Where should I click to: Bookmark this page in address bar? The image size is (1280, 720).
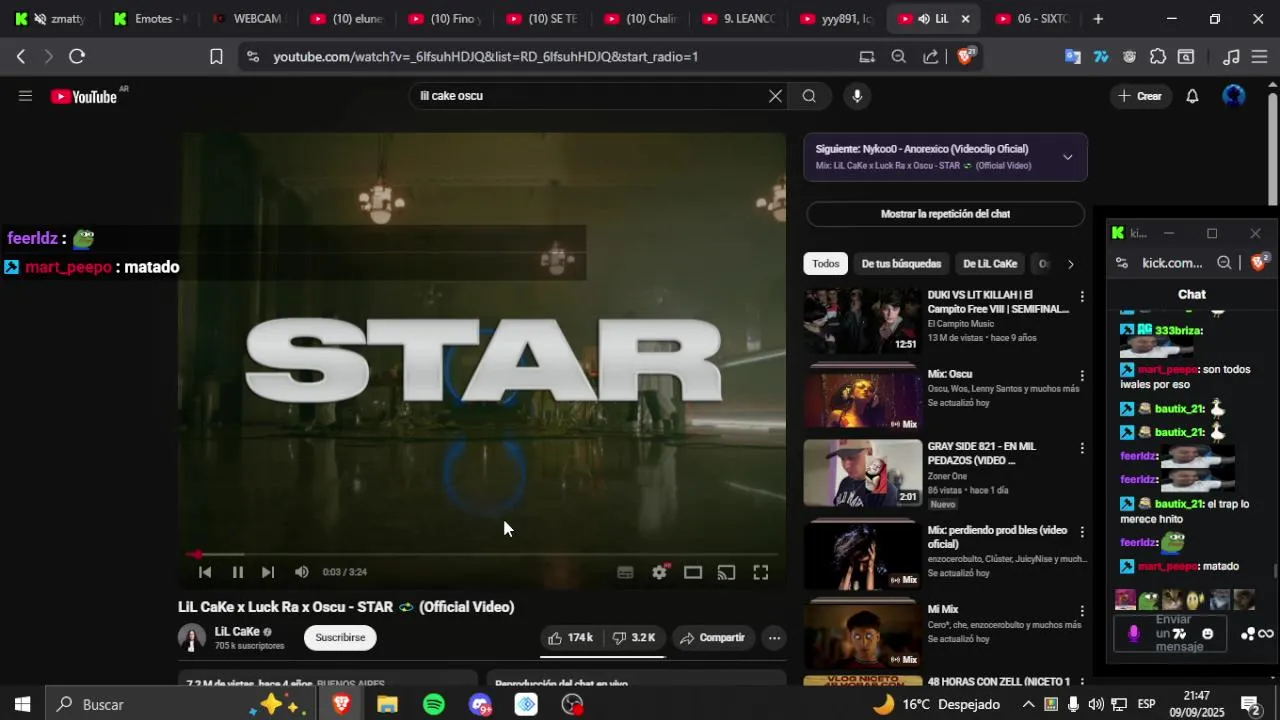[x=216, y=57]
